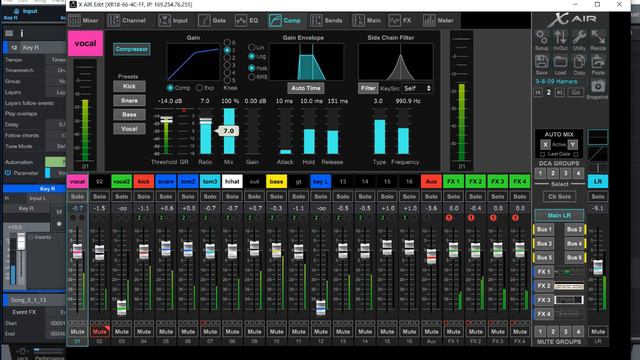Click the Clr Solo button
The image size is (640, 360).
(x=559, y=197)
